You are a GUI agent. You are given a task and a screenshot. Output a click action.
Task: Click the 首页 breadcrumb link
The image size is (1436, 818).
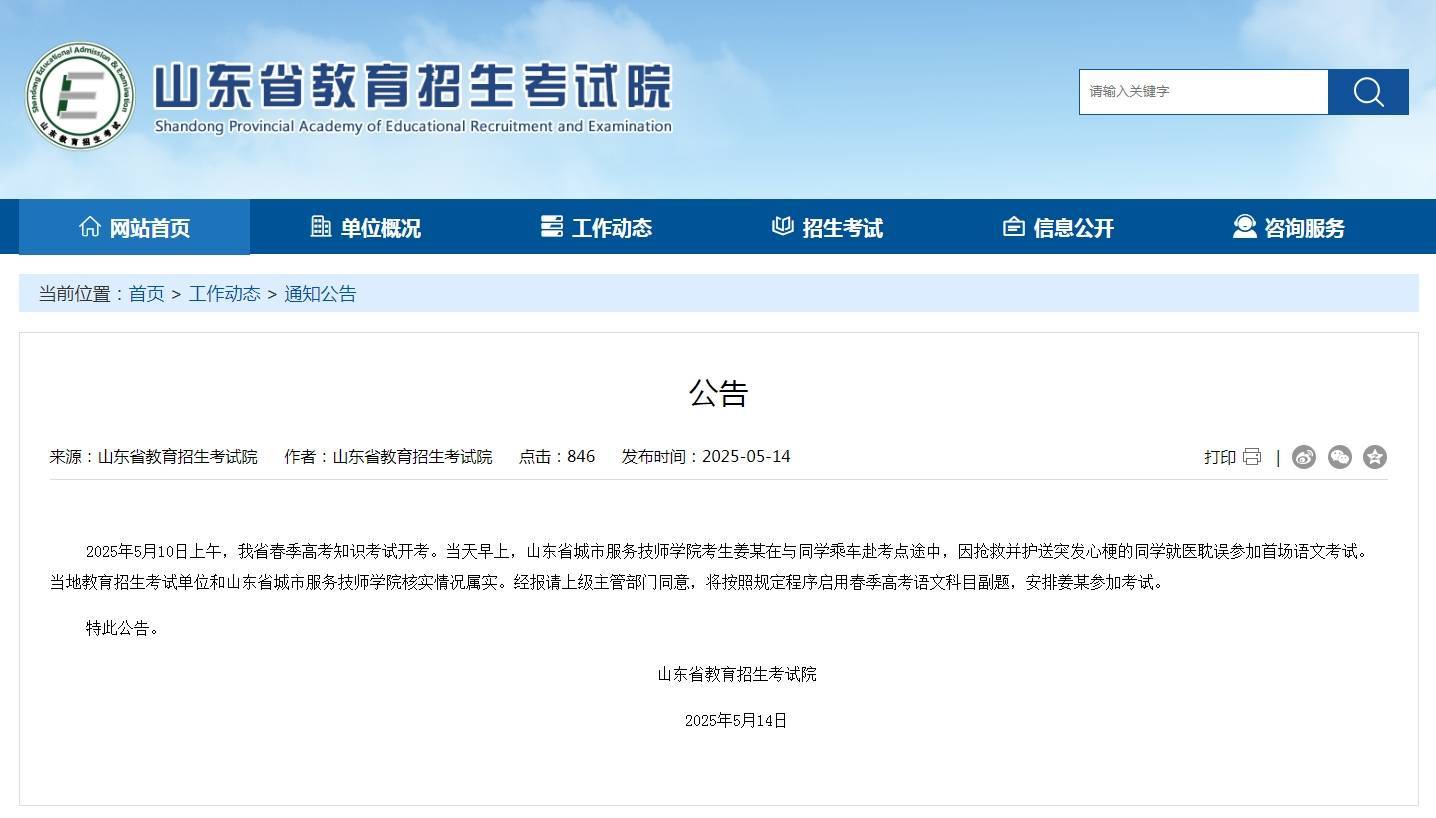(146, 294)
